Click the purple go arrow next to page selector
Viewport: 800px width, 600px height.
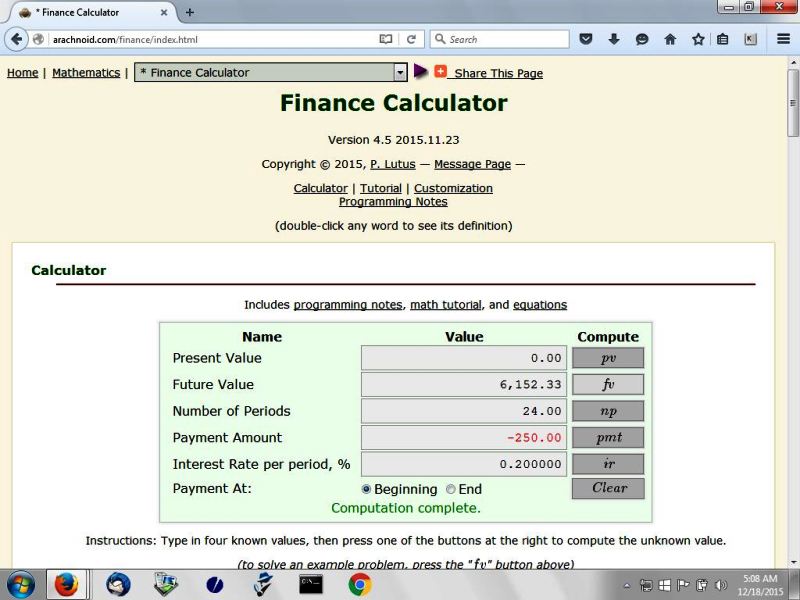[420, 71]
